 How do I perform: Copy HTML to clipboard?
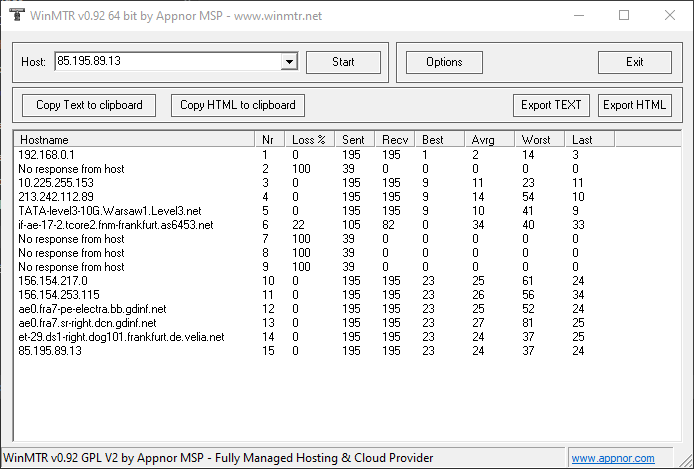point(238,105)
